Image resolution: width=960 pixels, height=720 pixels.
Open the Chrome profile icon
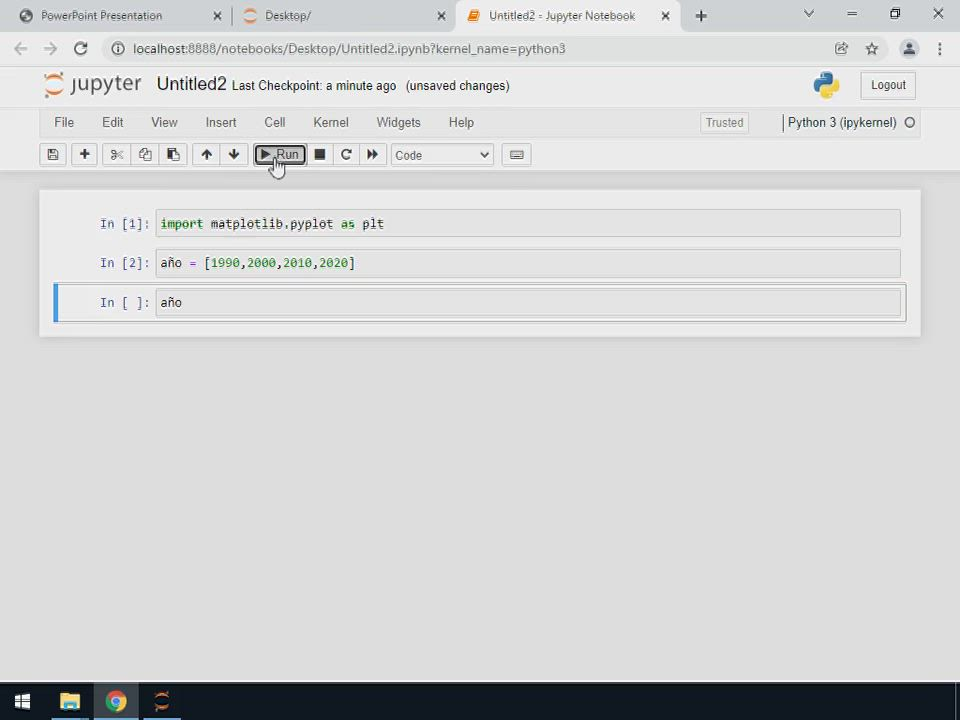(x=909, y=49)
